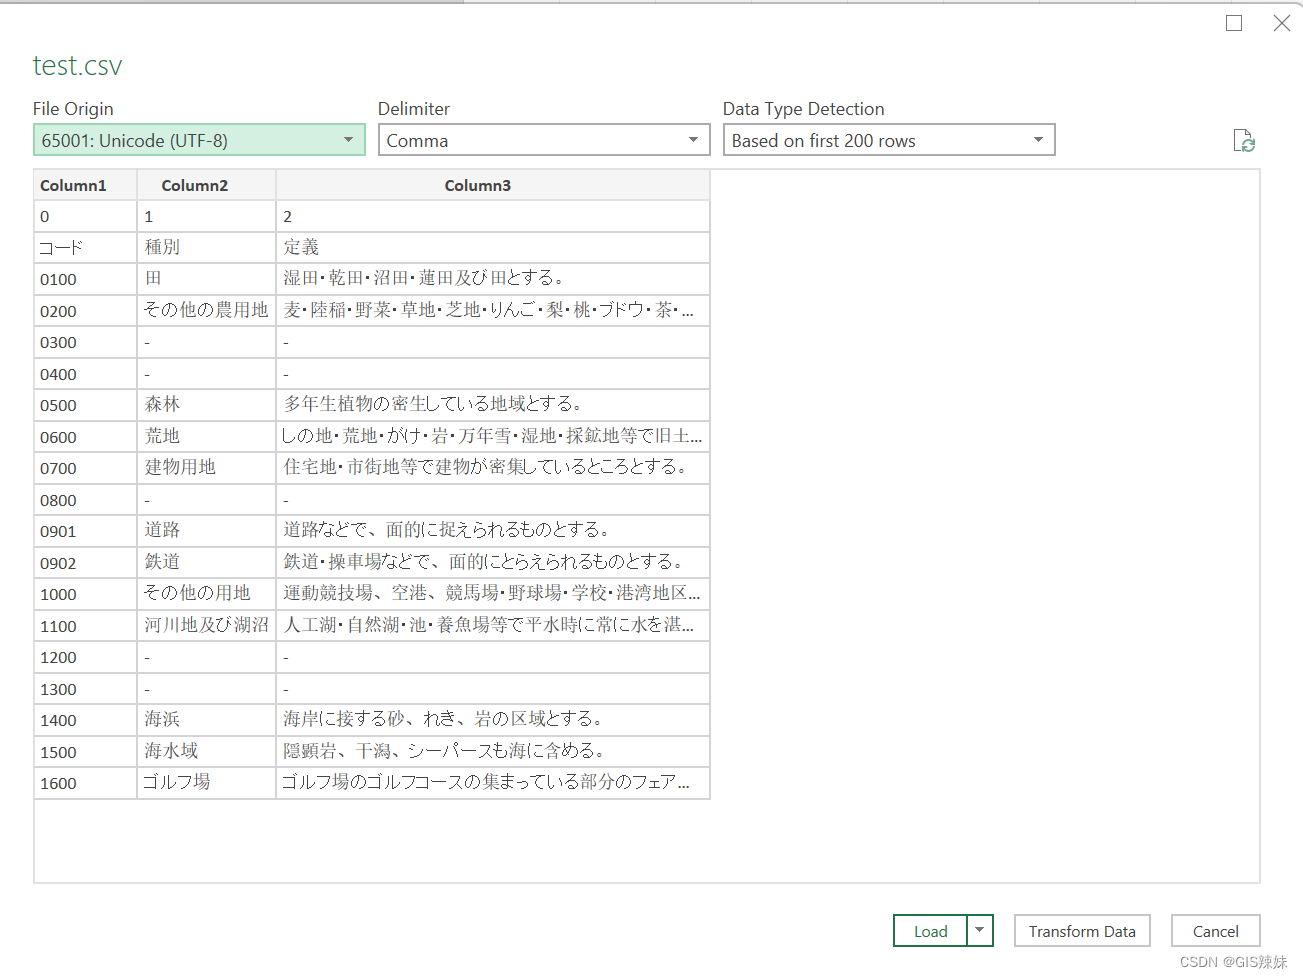Click the cell with code 0400
The width and height of the screenshot is (1303, 979).
[x=85, y=374]
